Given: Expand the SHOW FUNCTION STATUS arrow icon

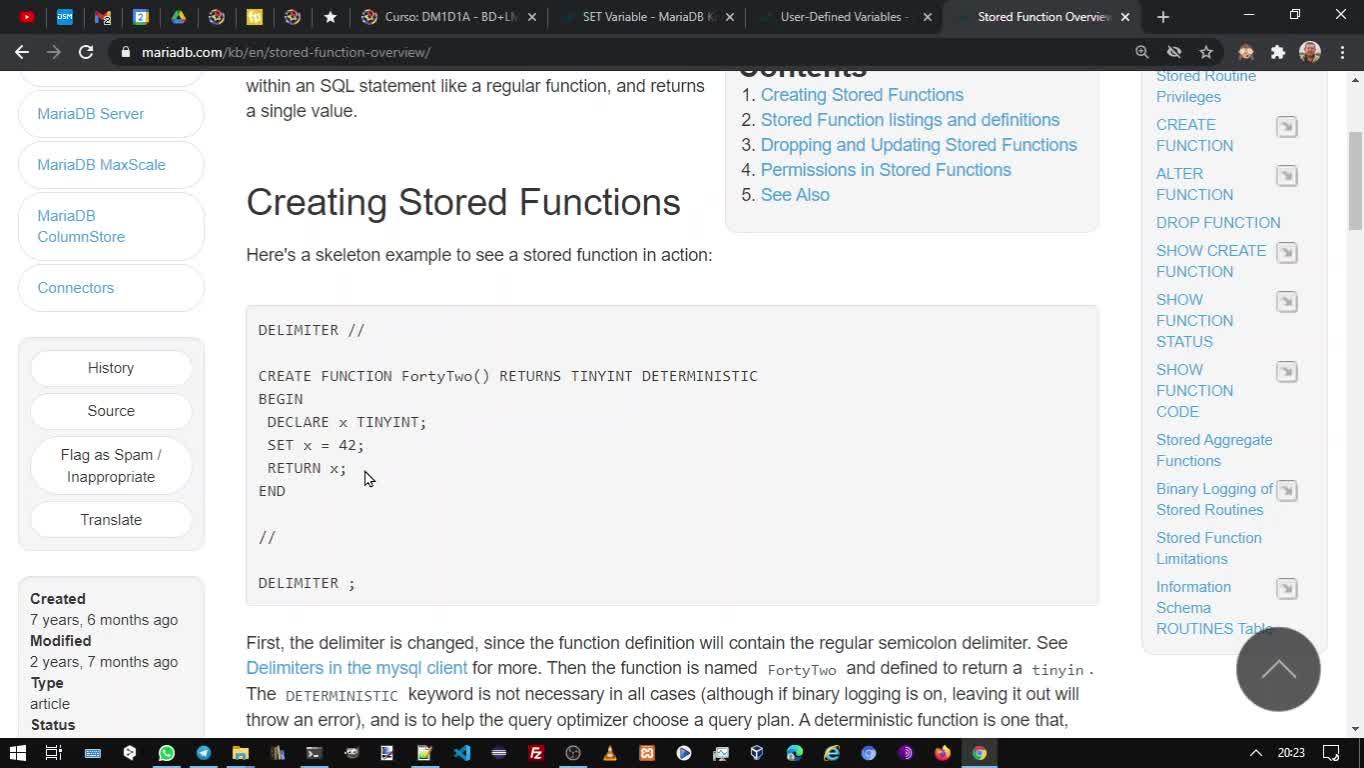Looking at the screenshot, I should pyautogui.click(x=1286, y=302).
